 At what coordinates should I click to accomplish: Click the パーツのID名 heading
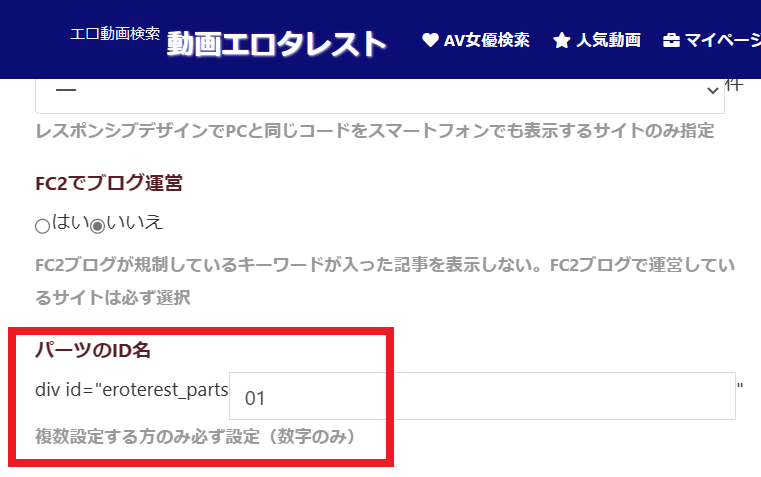pos(93,350)
